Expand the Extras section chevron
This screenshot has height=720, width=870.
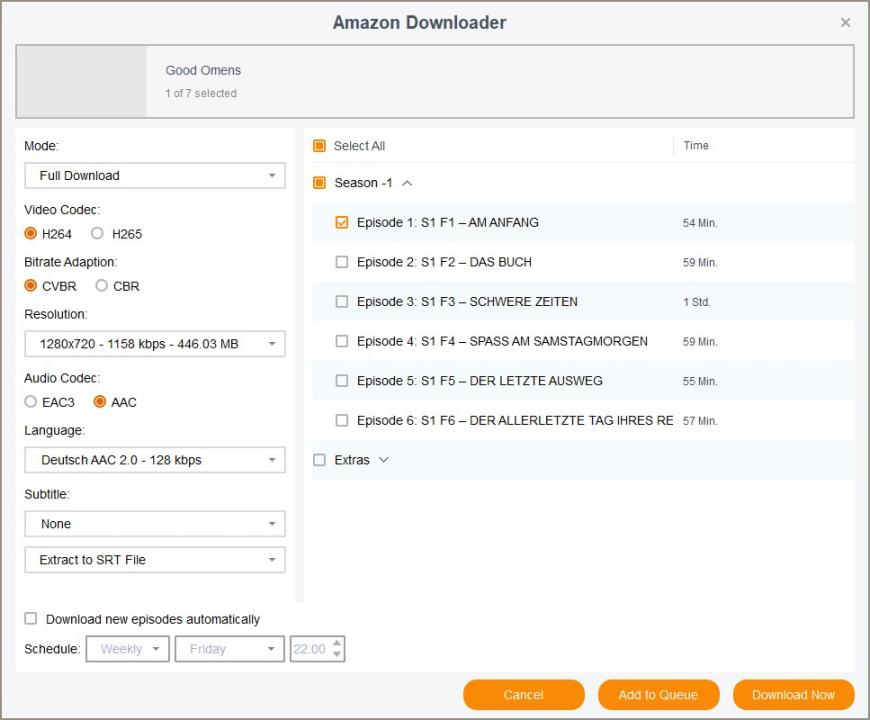(383, 460)
